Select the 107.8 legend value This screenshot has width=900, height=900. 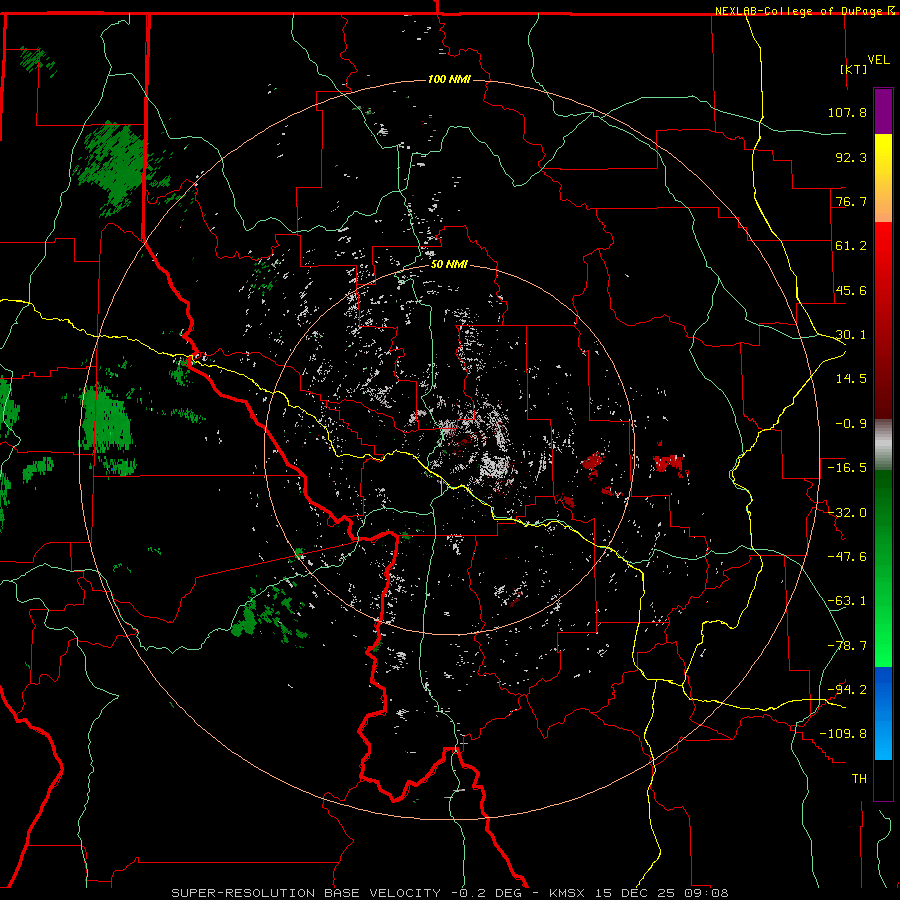tap(847, 112)
